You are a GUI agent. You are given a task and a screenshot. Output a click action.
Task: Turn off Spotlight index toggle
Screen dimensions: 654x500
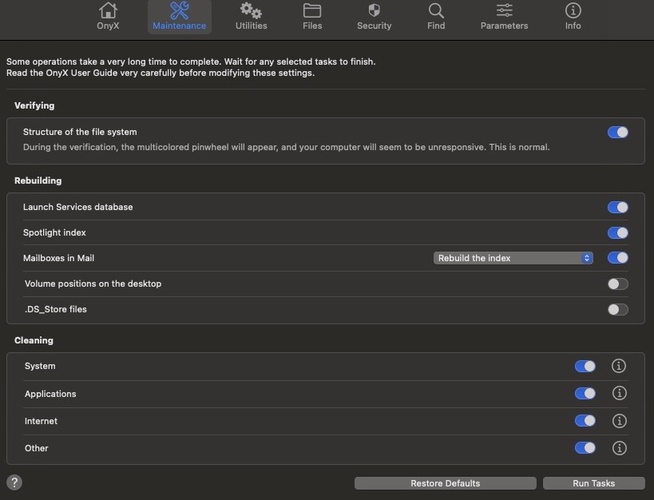(618, 233)
